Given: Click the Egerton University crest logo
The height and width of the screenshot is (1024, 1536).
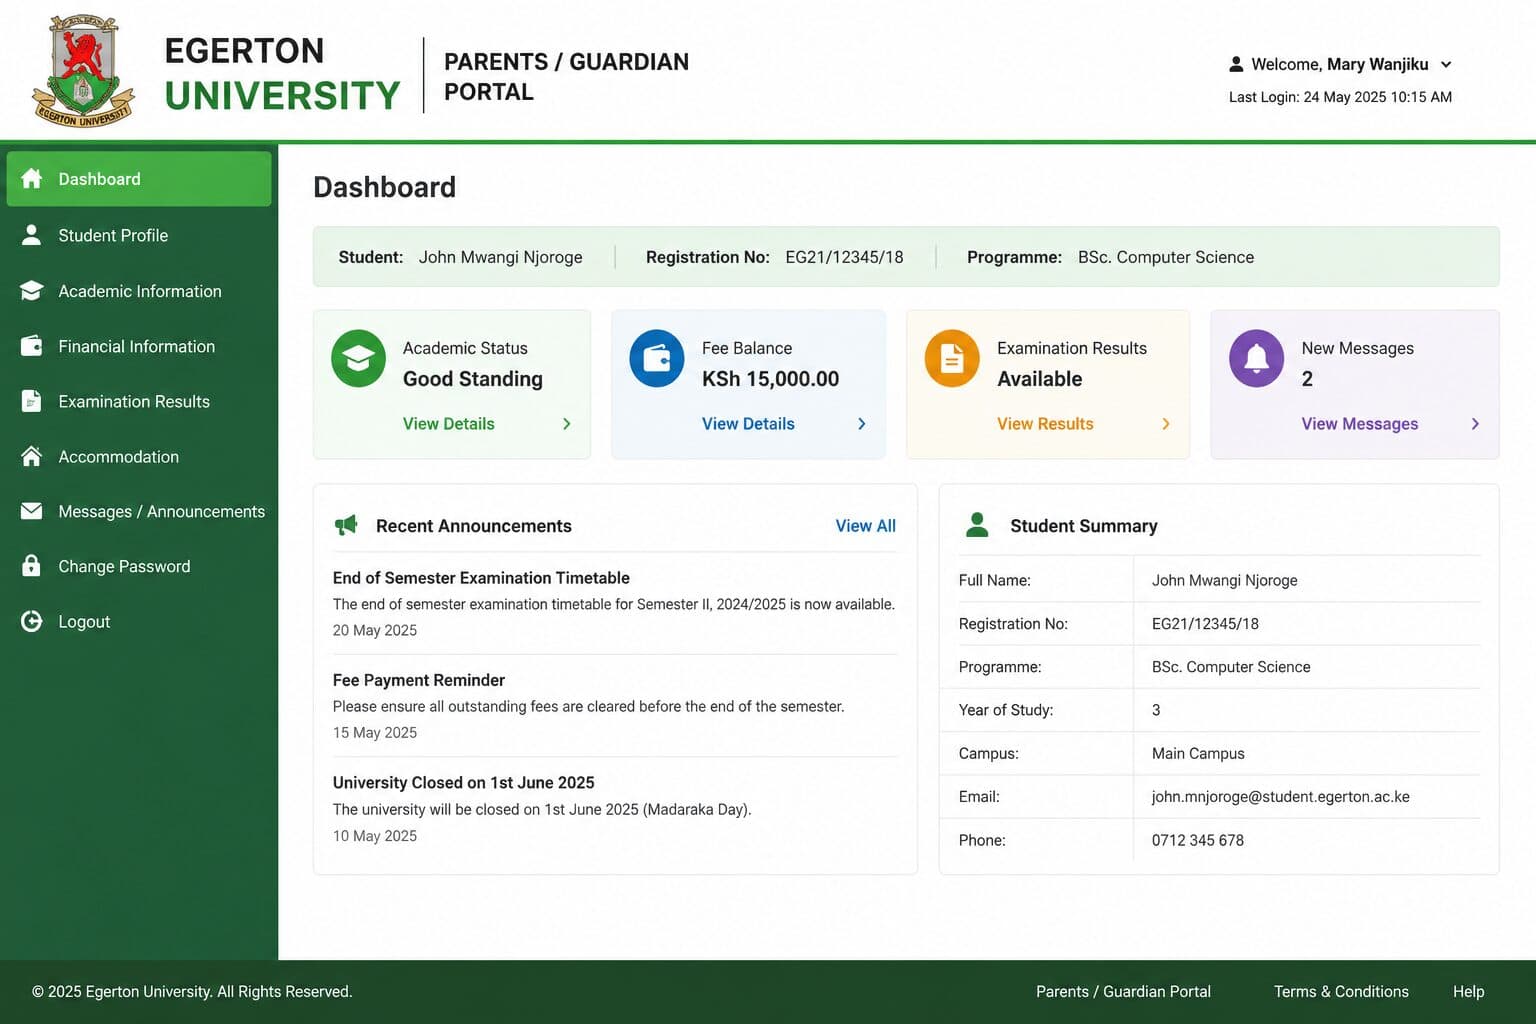Looking at the screenshot, I should tap(83, 71).
